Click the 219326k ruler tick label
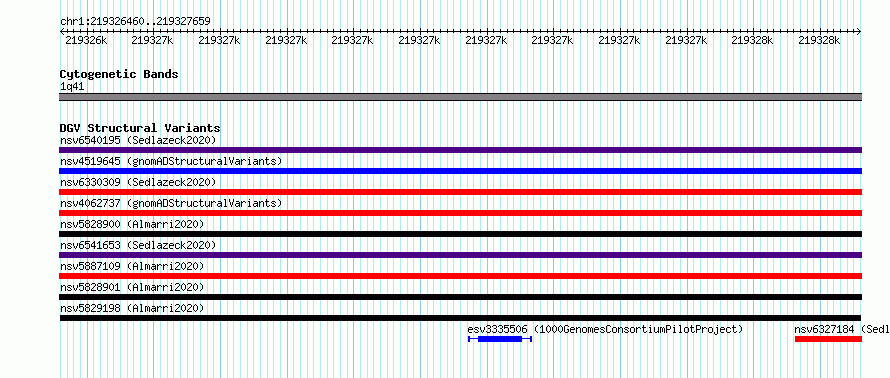This screenshot has height=378, width=890. click(86, 40)
